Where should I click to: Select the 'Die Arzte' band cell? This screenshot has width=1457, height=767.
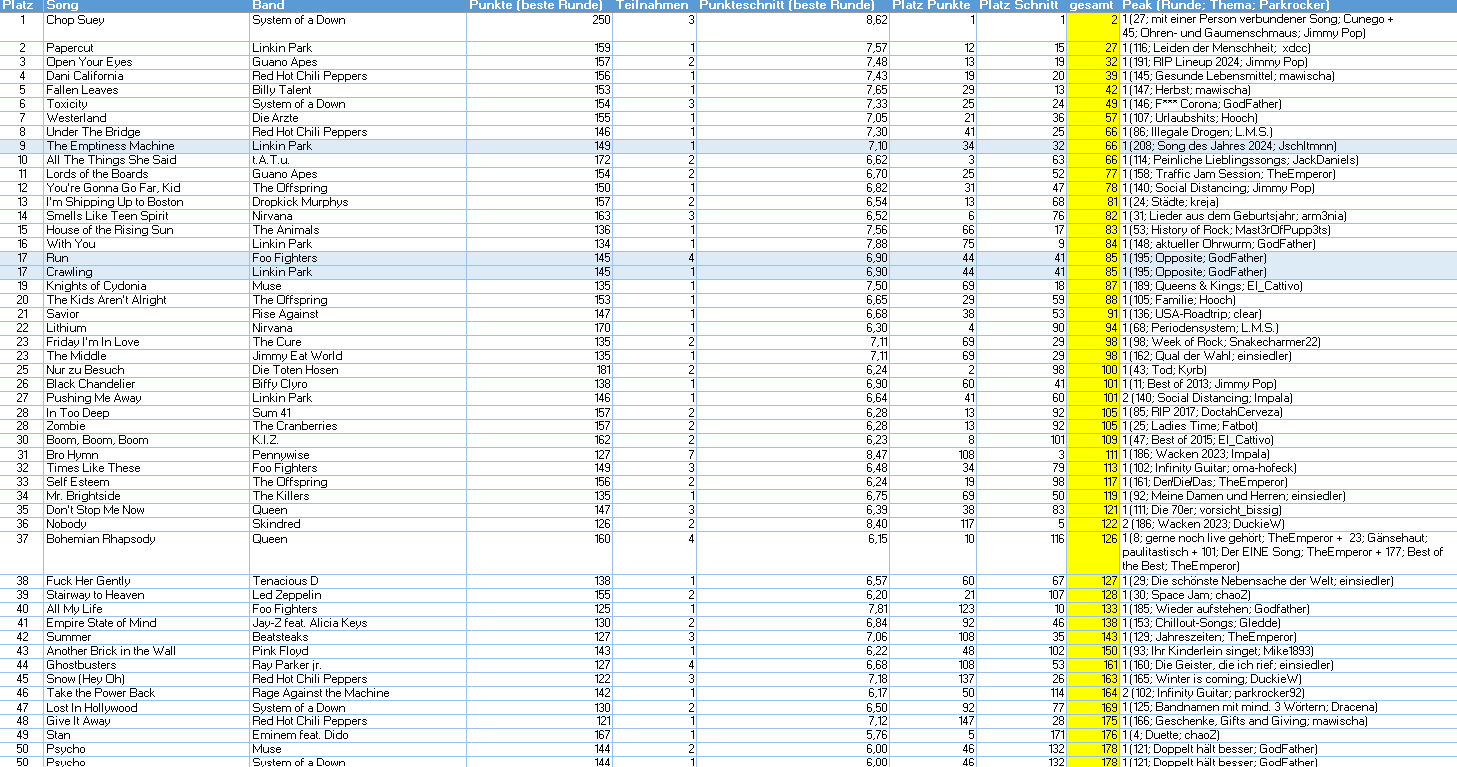coord(357,118)
